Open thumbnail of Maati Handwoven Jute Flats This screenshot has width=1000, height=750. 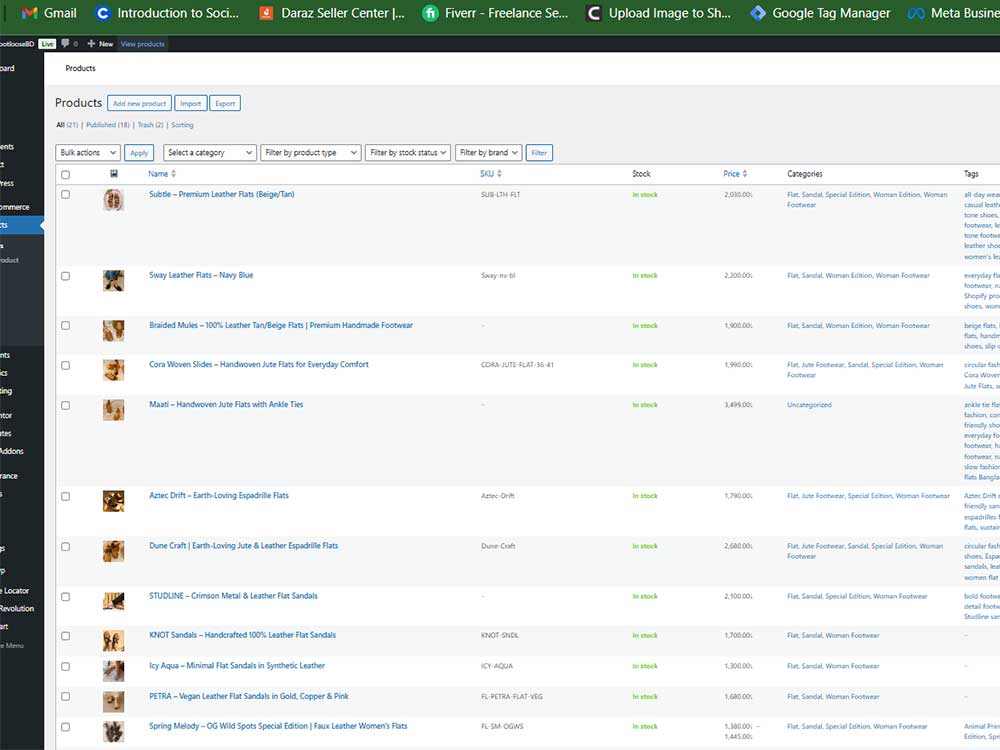(114, 410)
